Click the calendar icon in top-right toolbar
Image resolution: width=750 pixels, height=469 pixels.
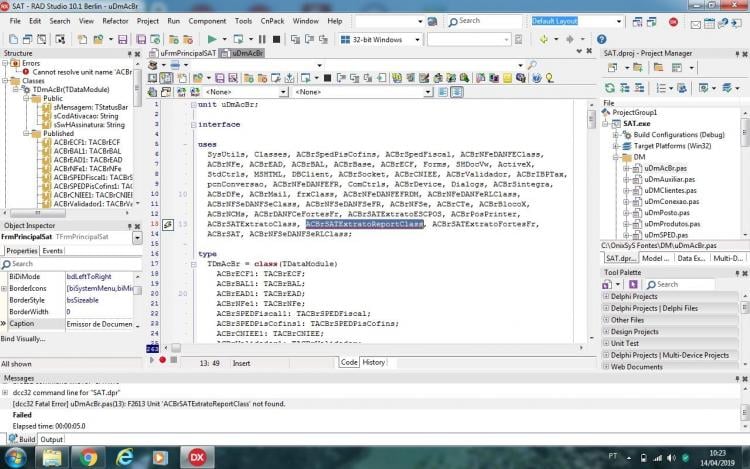coord(709,23)
